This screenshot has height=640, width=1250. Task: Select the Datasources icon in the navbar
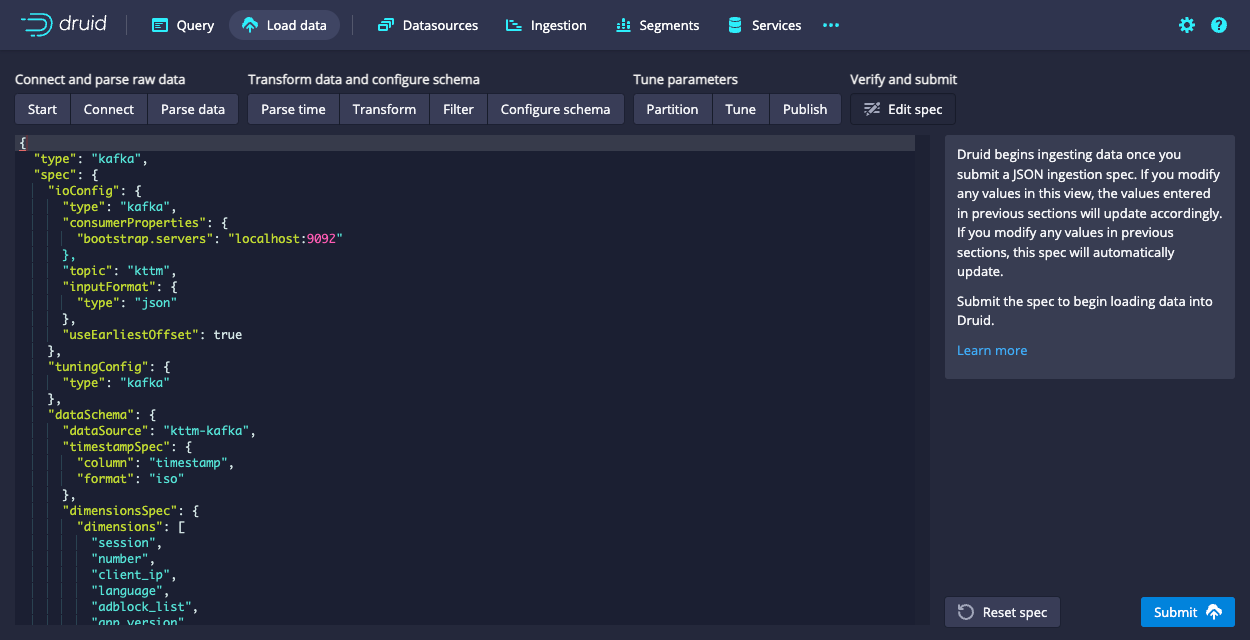tap(386, 25)
